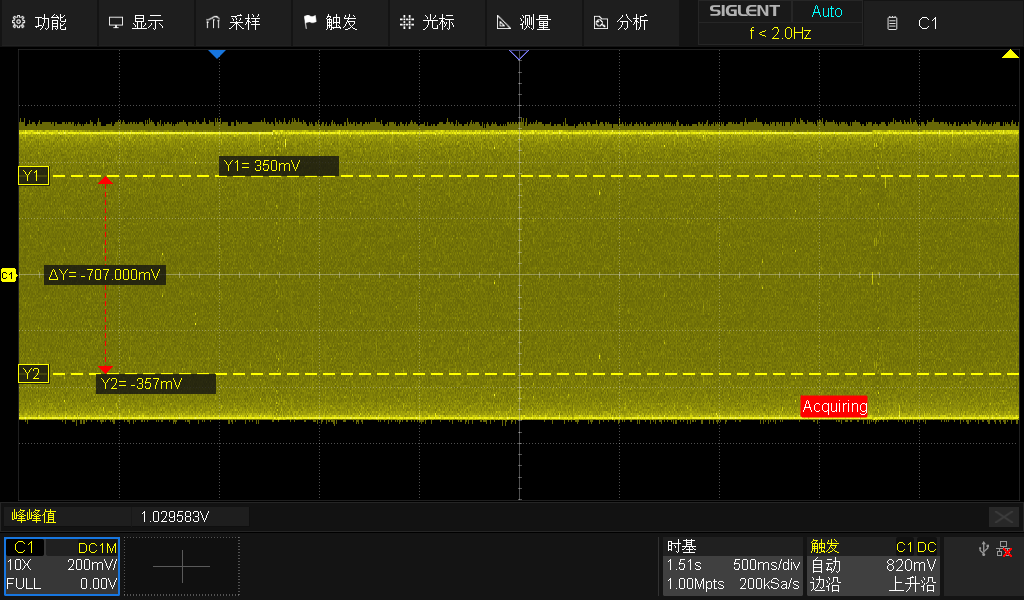Click the USB connection icon
Screen dimensions: 1024x600
(x=984, y=548)
